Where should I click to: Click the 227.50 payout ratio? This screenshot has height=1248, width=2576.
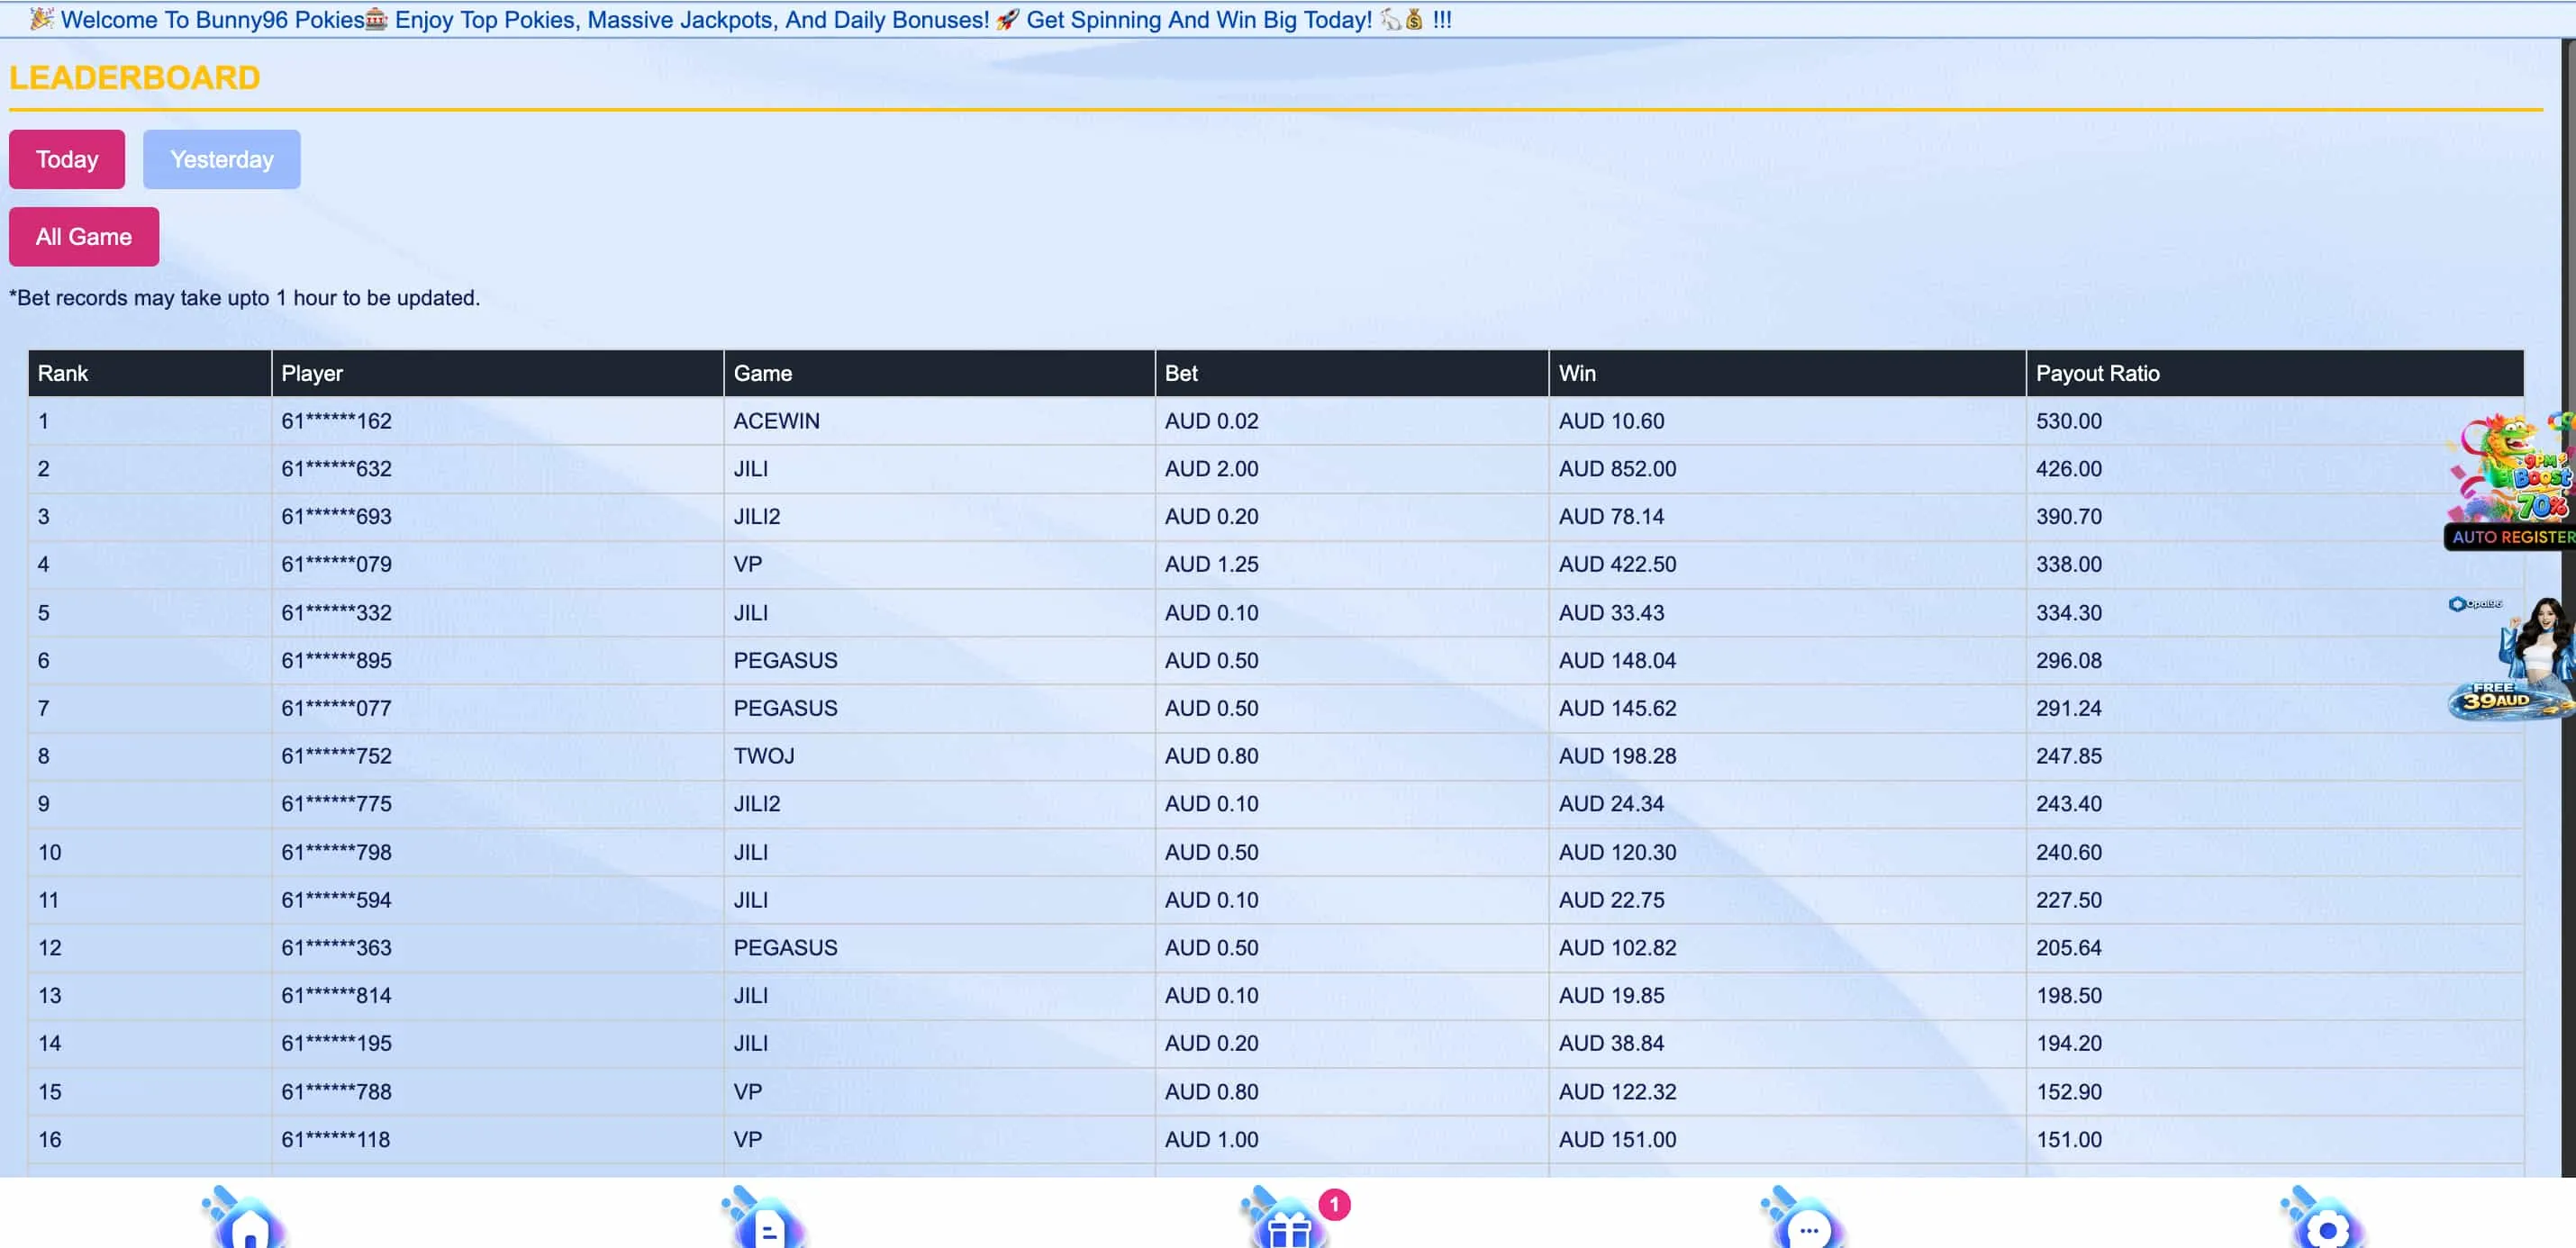click(2069, 901)
